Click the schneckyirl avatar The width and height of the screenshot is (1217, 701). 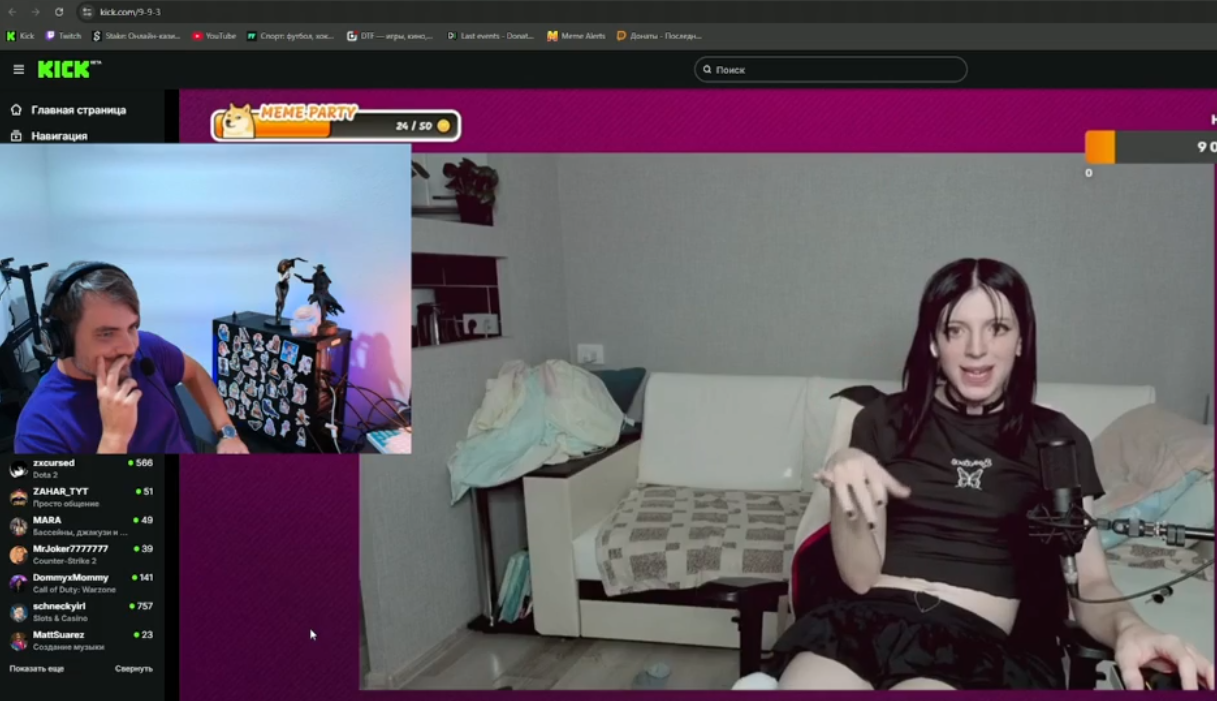(18, 612)
